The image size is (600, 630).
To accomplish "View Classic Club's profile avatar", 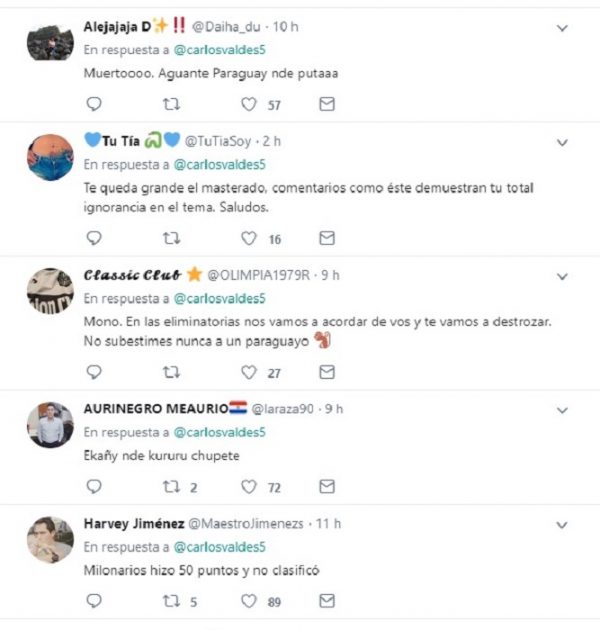I will tap(50, 291).
